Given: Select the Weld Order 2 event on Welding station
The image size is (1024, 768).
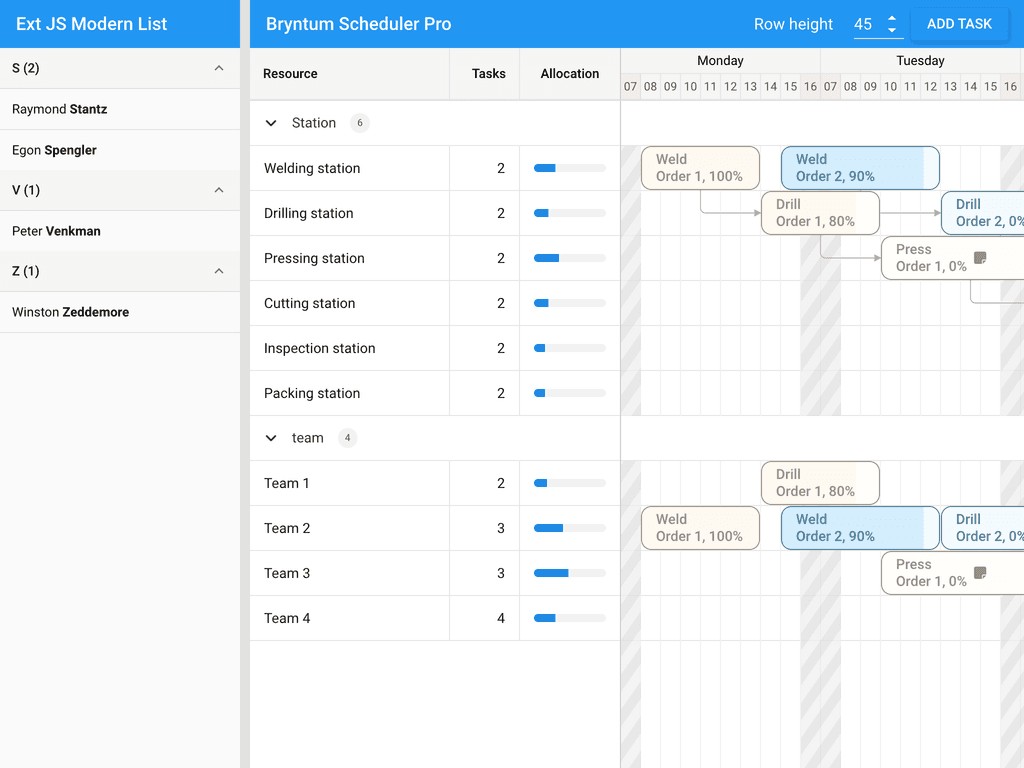Looking at the screenshot, I should click(859, 167).
